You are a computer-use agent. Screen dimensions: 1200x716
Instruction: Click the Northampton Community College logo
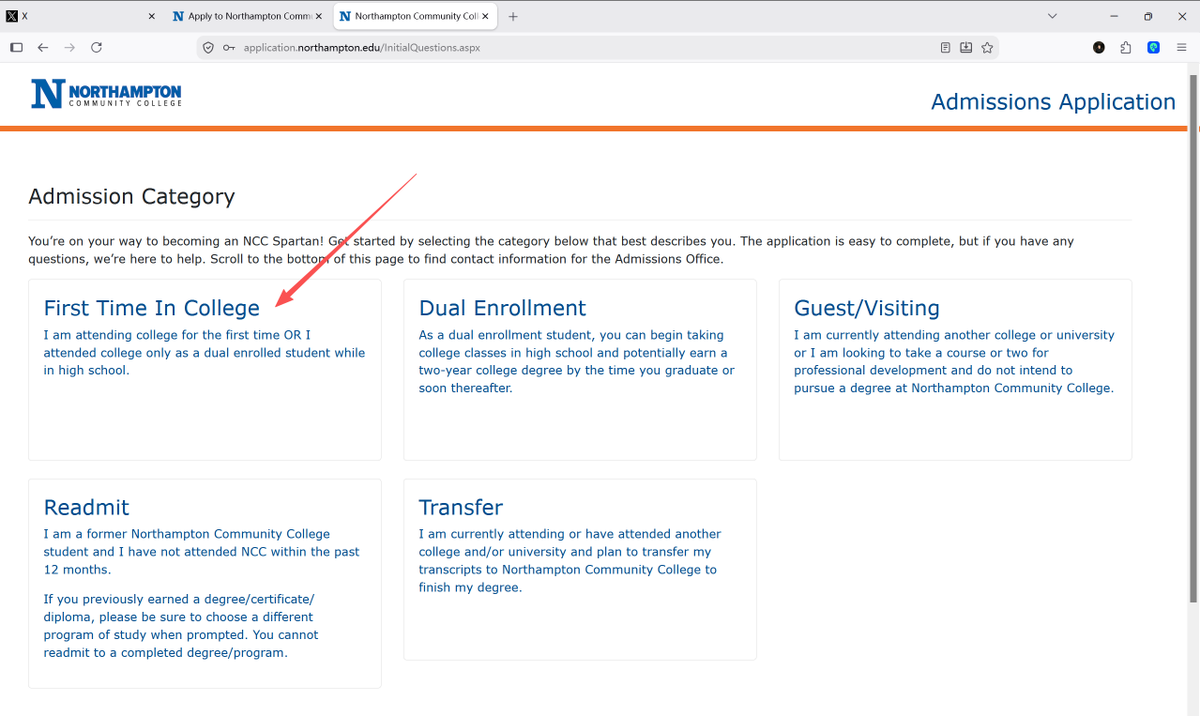coord(107,93)
